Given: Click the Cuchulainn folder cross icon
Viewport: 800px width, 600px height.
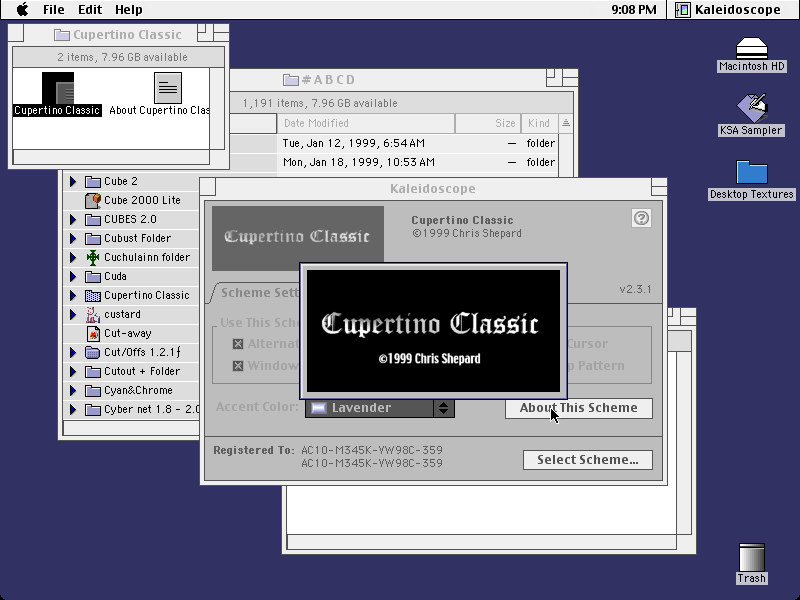Looking at the screenshot, I should pyautogui.click(x=93, y=258).
